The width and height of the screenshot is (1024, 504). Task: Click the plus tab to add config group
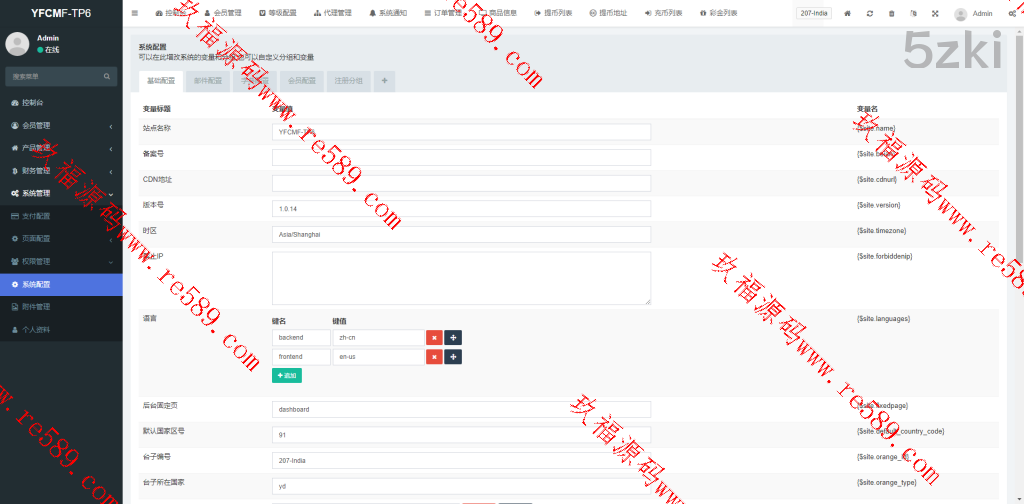point(385,81)
